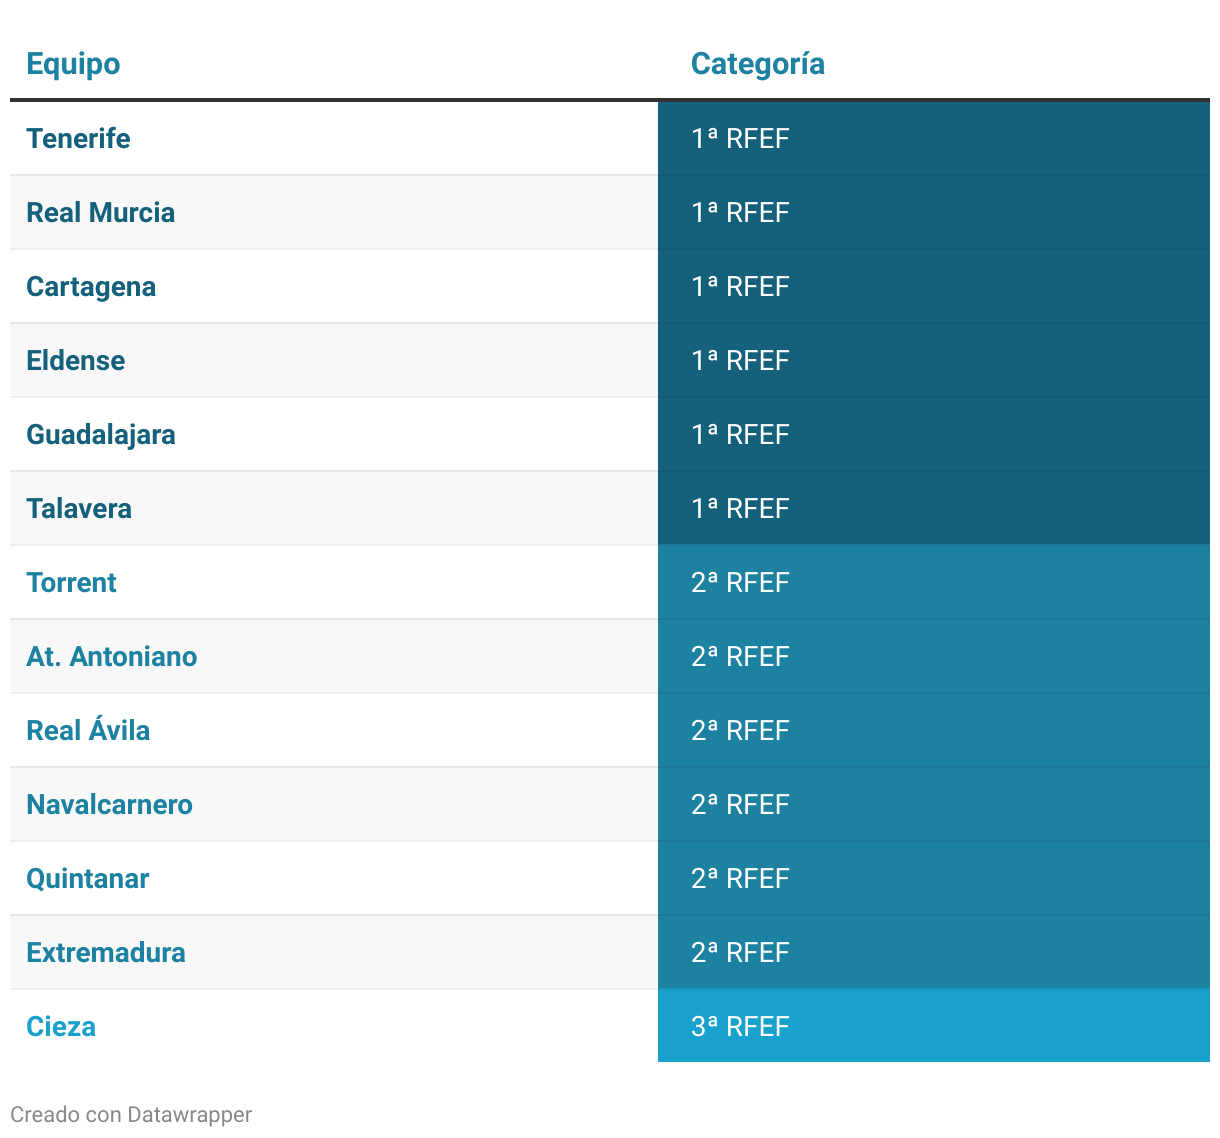Screen dimensions: 1220x1138
Task: Click the Navalcarnero team name
Action: [109, 804]
